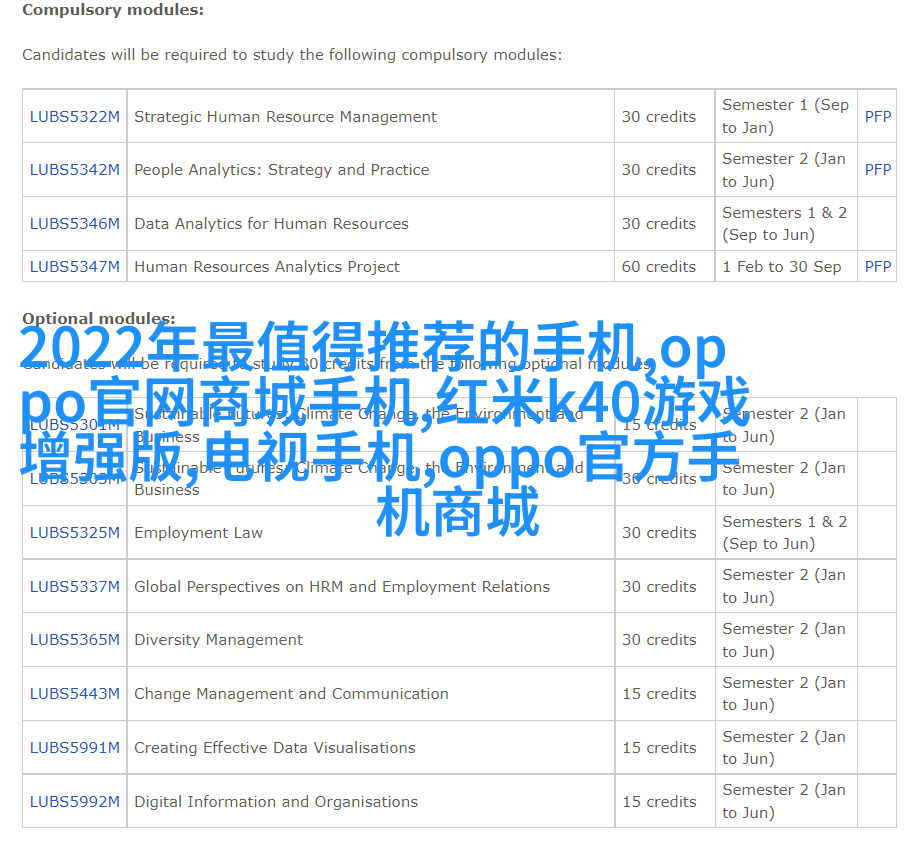The height and width of the screenshot is (845, 916).
Task: Click semester cell for Data Analytics for Human Resources
Action: pyautogui.click(x=785, y=224)
